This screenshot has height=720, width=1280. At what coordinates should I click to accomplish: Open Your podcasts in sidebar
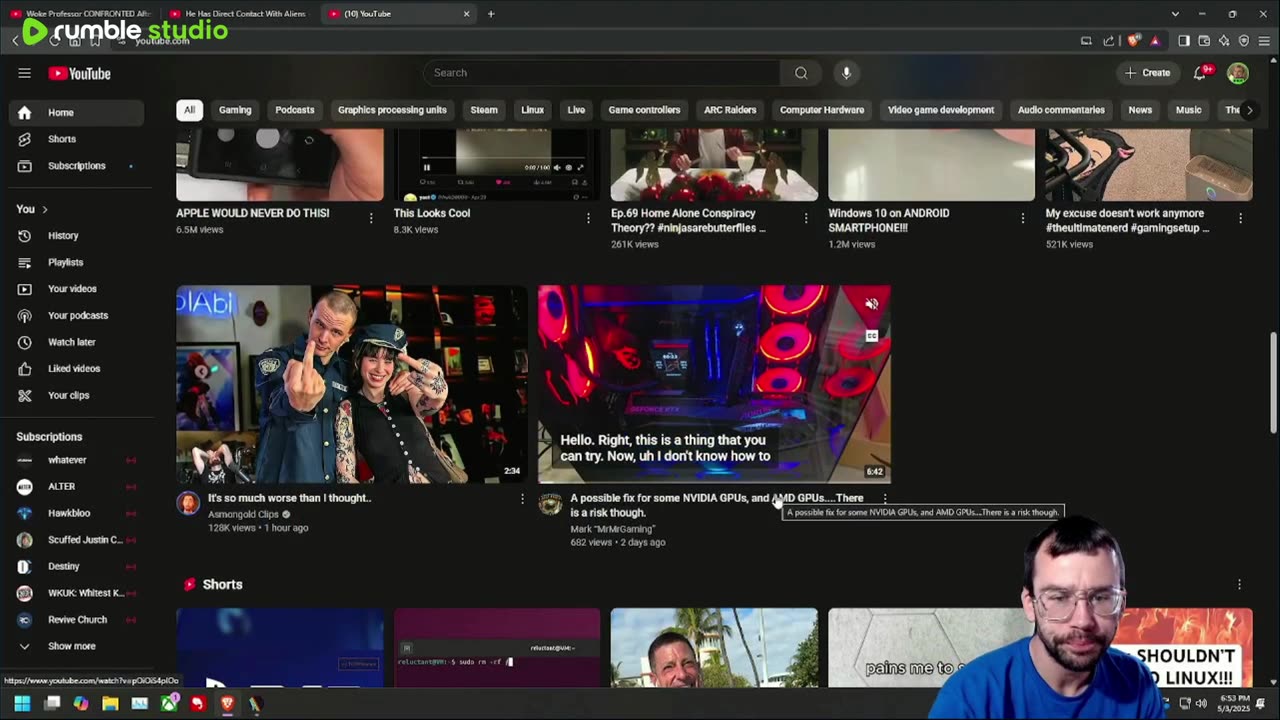[77, 315]
